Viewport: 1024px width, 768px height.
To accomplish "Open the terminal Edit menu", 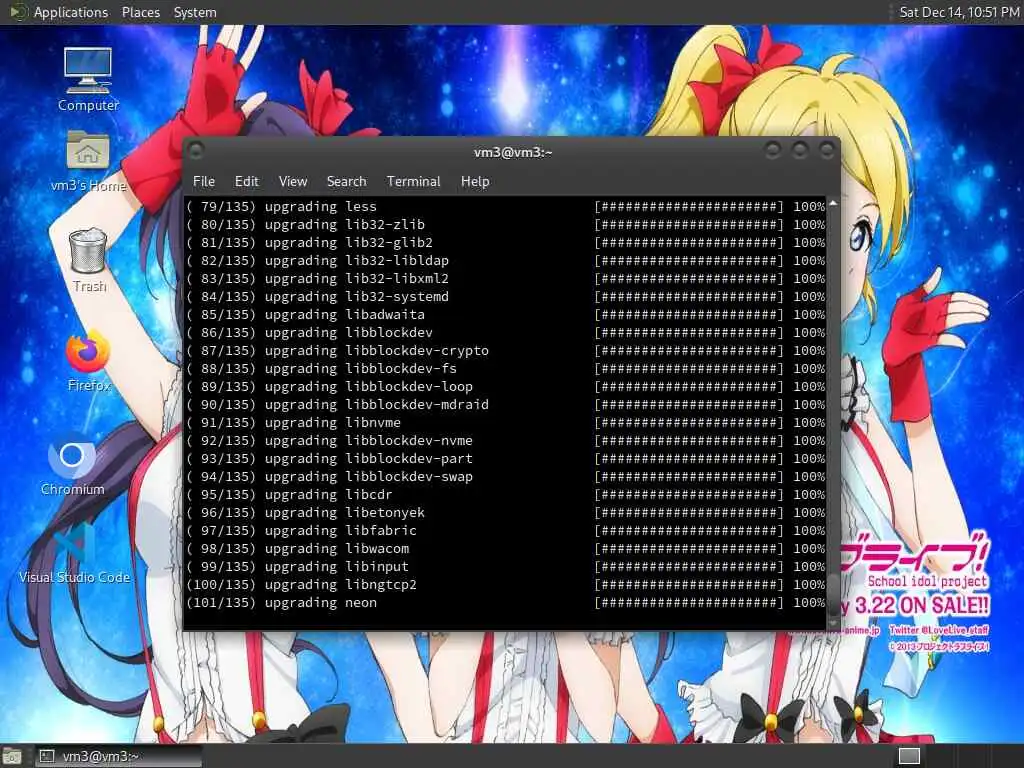I will pos(246,182).
